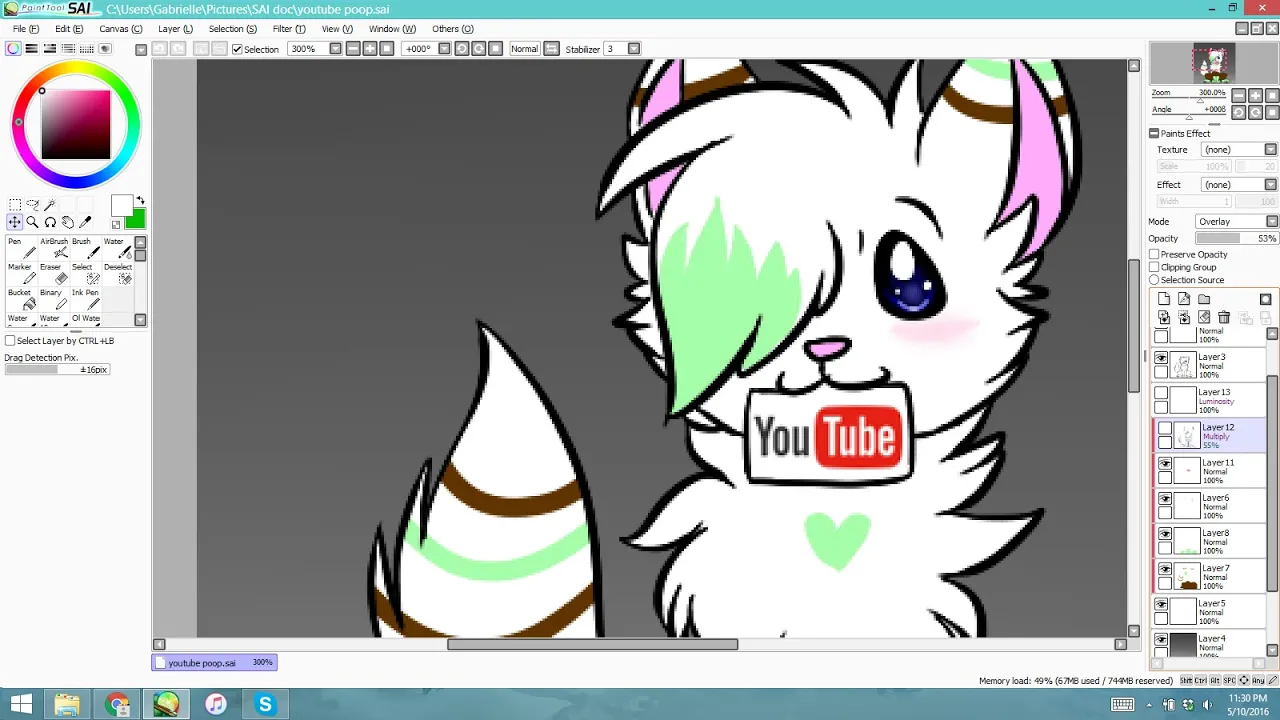Choose the AirBrush tool
The height and width of the screenshot is (720, 1280).
coord(54,248)
